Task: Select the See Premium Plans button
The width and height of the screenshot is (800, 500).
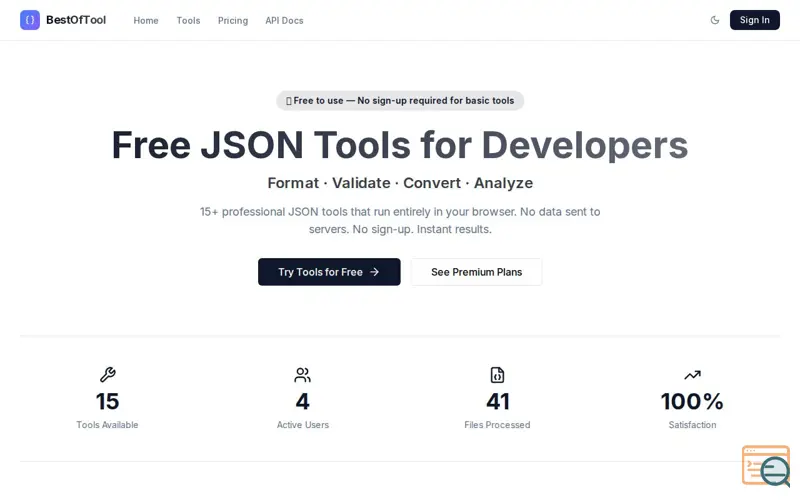Action: 476,272
